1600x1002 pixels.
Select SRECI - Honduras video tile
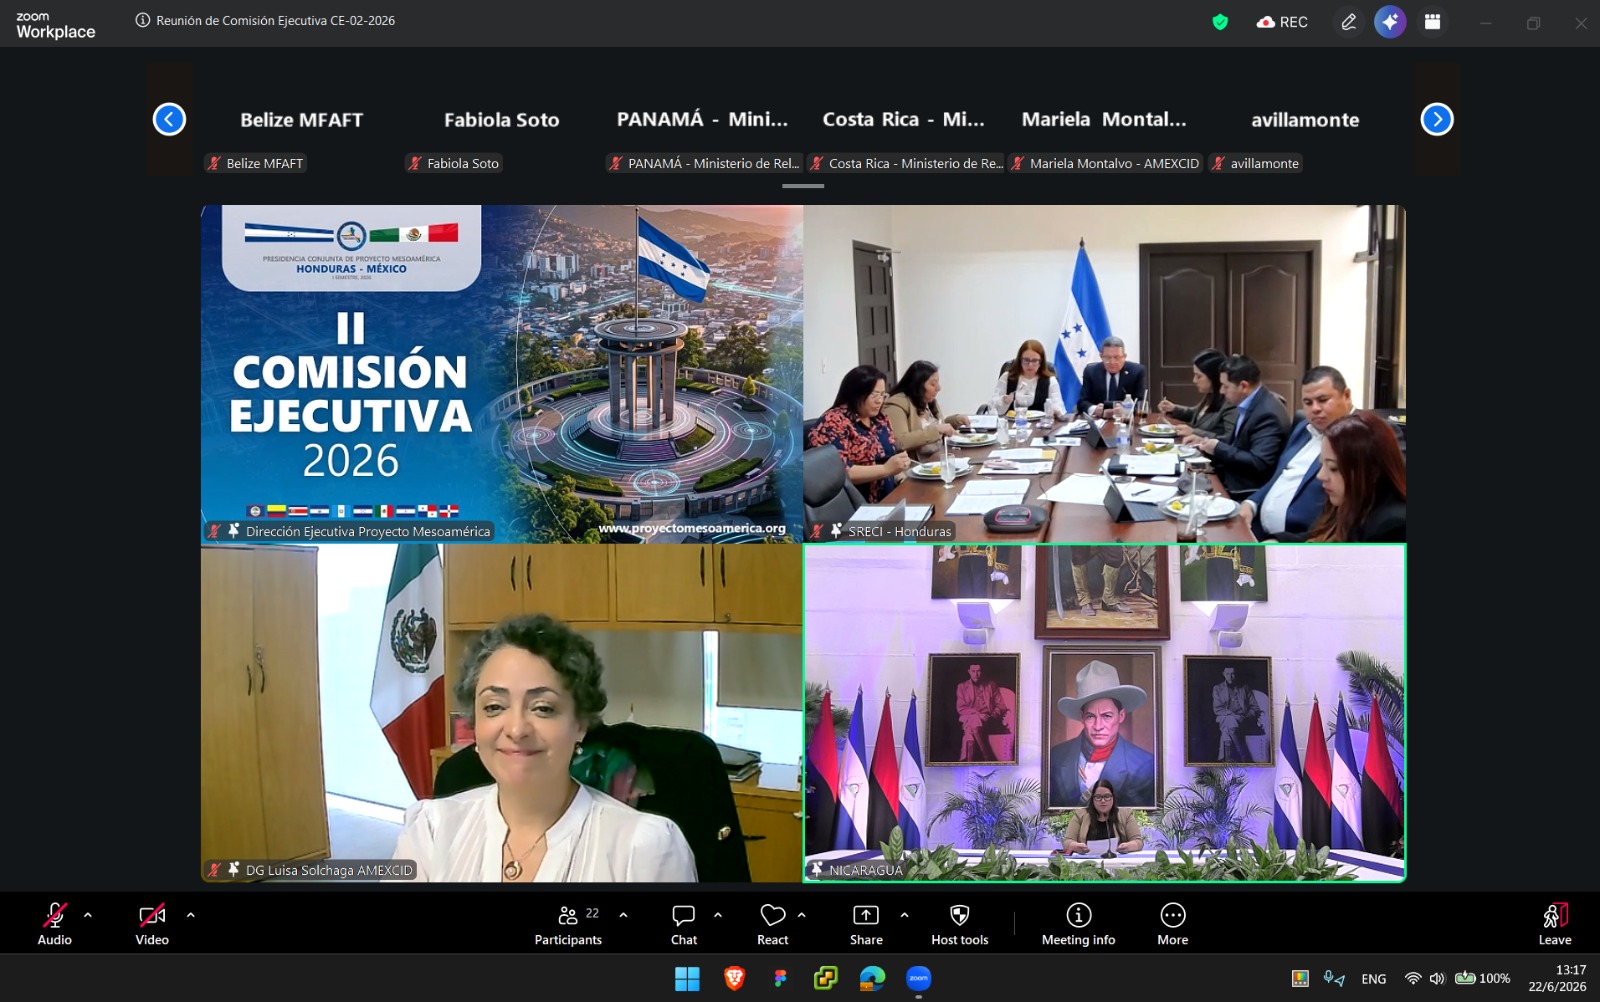tap(1105, 374)
